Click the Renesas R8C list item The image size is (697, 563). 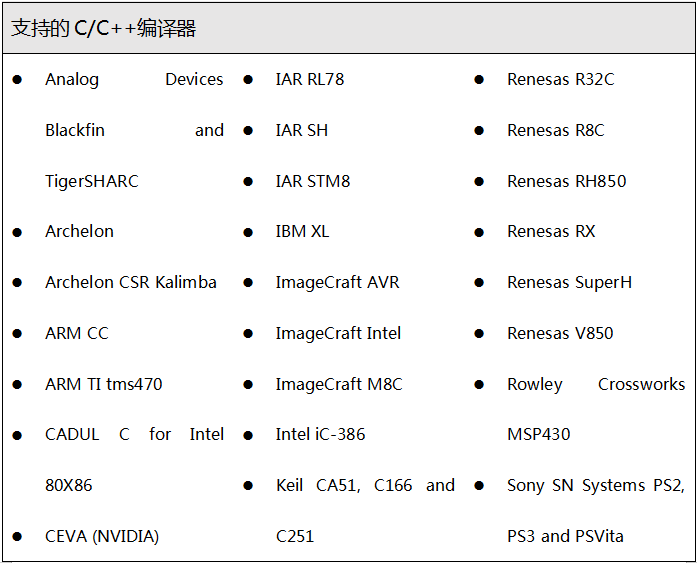[x=556, y=131]
